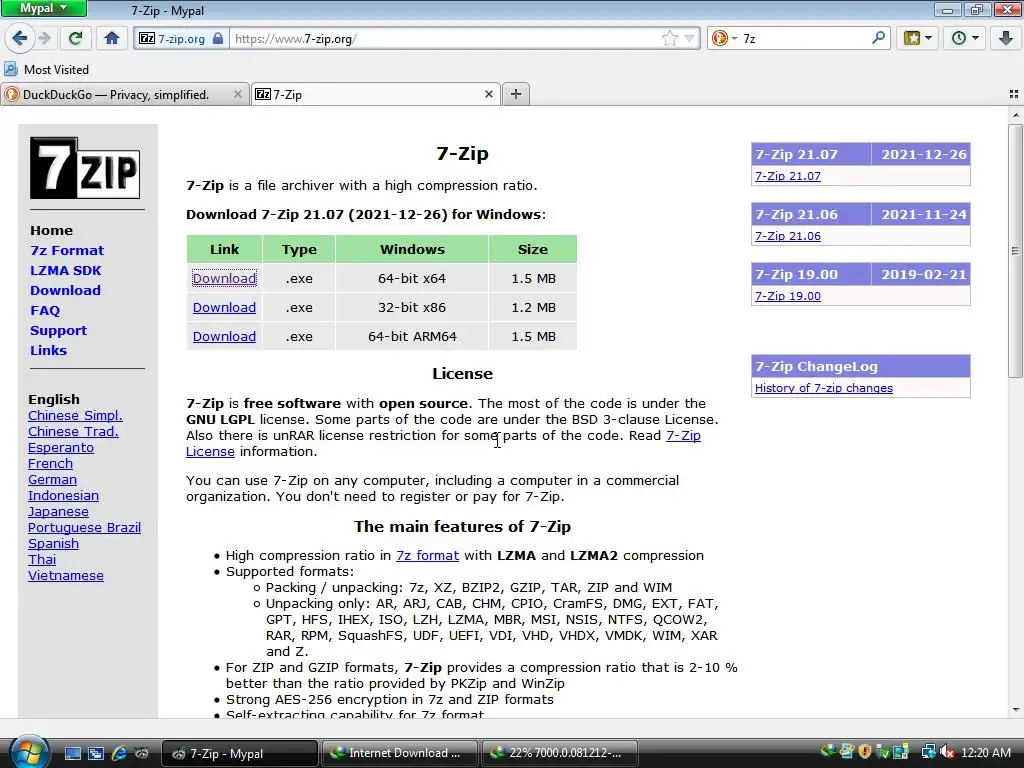Download the 32-bit x86 installer
This screenshot has width=1024, height=768.
pyautogui.click(x=224, y=308)
